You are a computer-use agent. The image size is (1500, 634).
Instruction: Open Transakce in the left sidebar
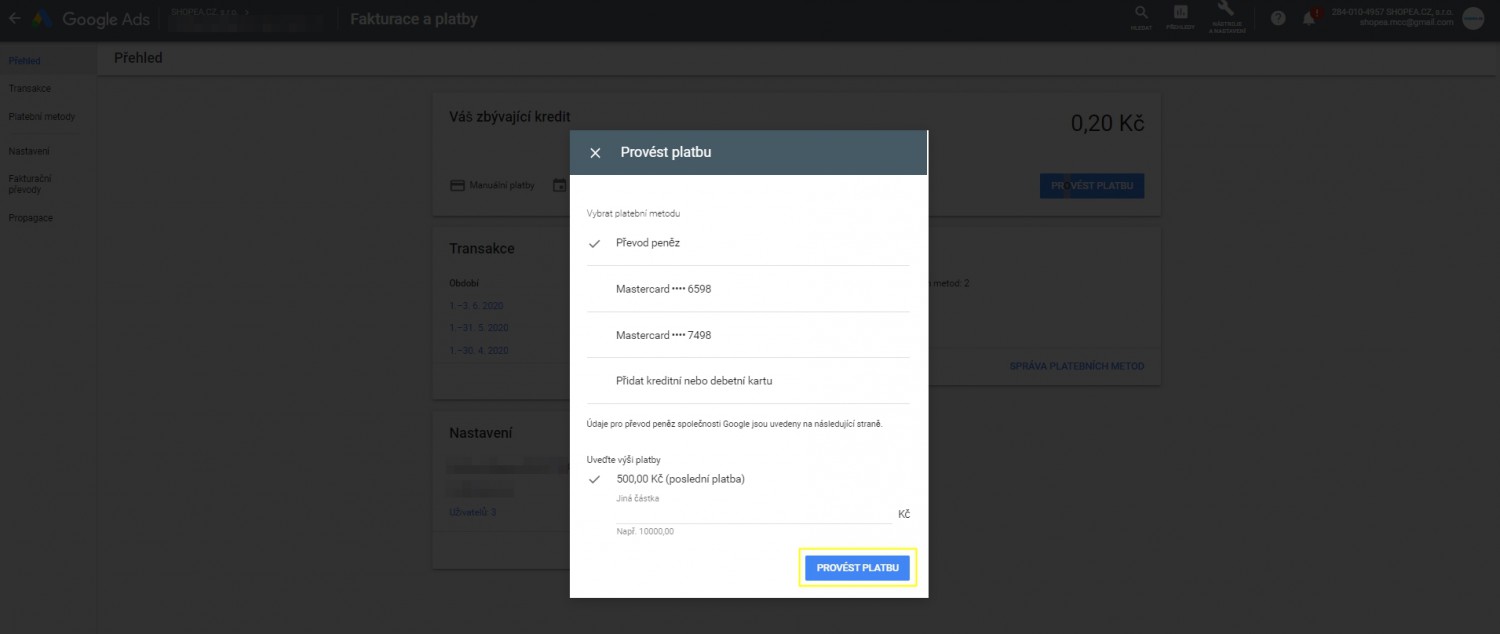(x=30, y=89)
